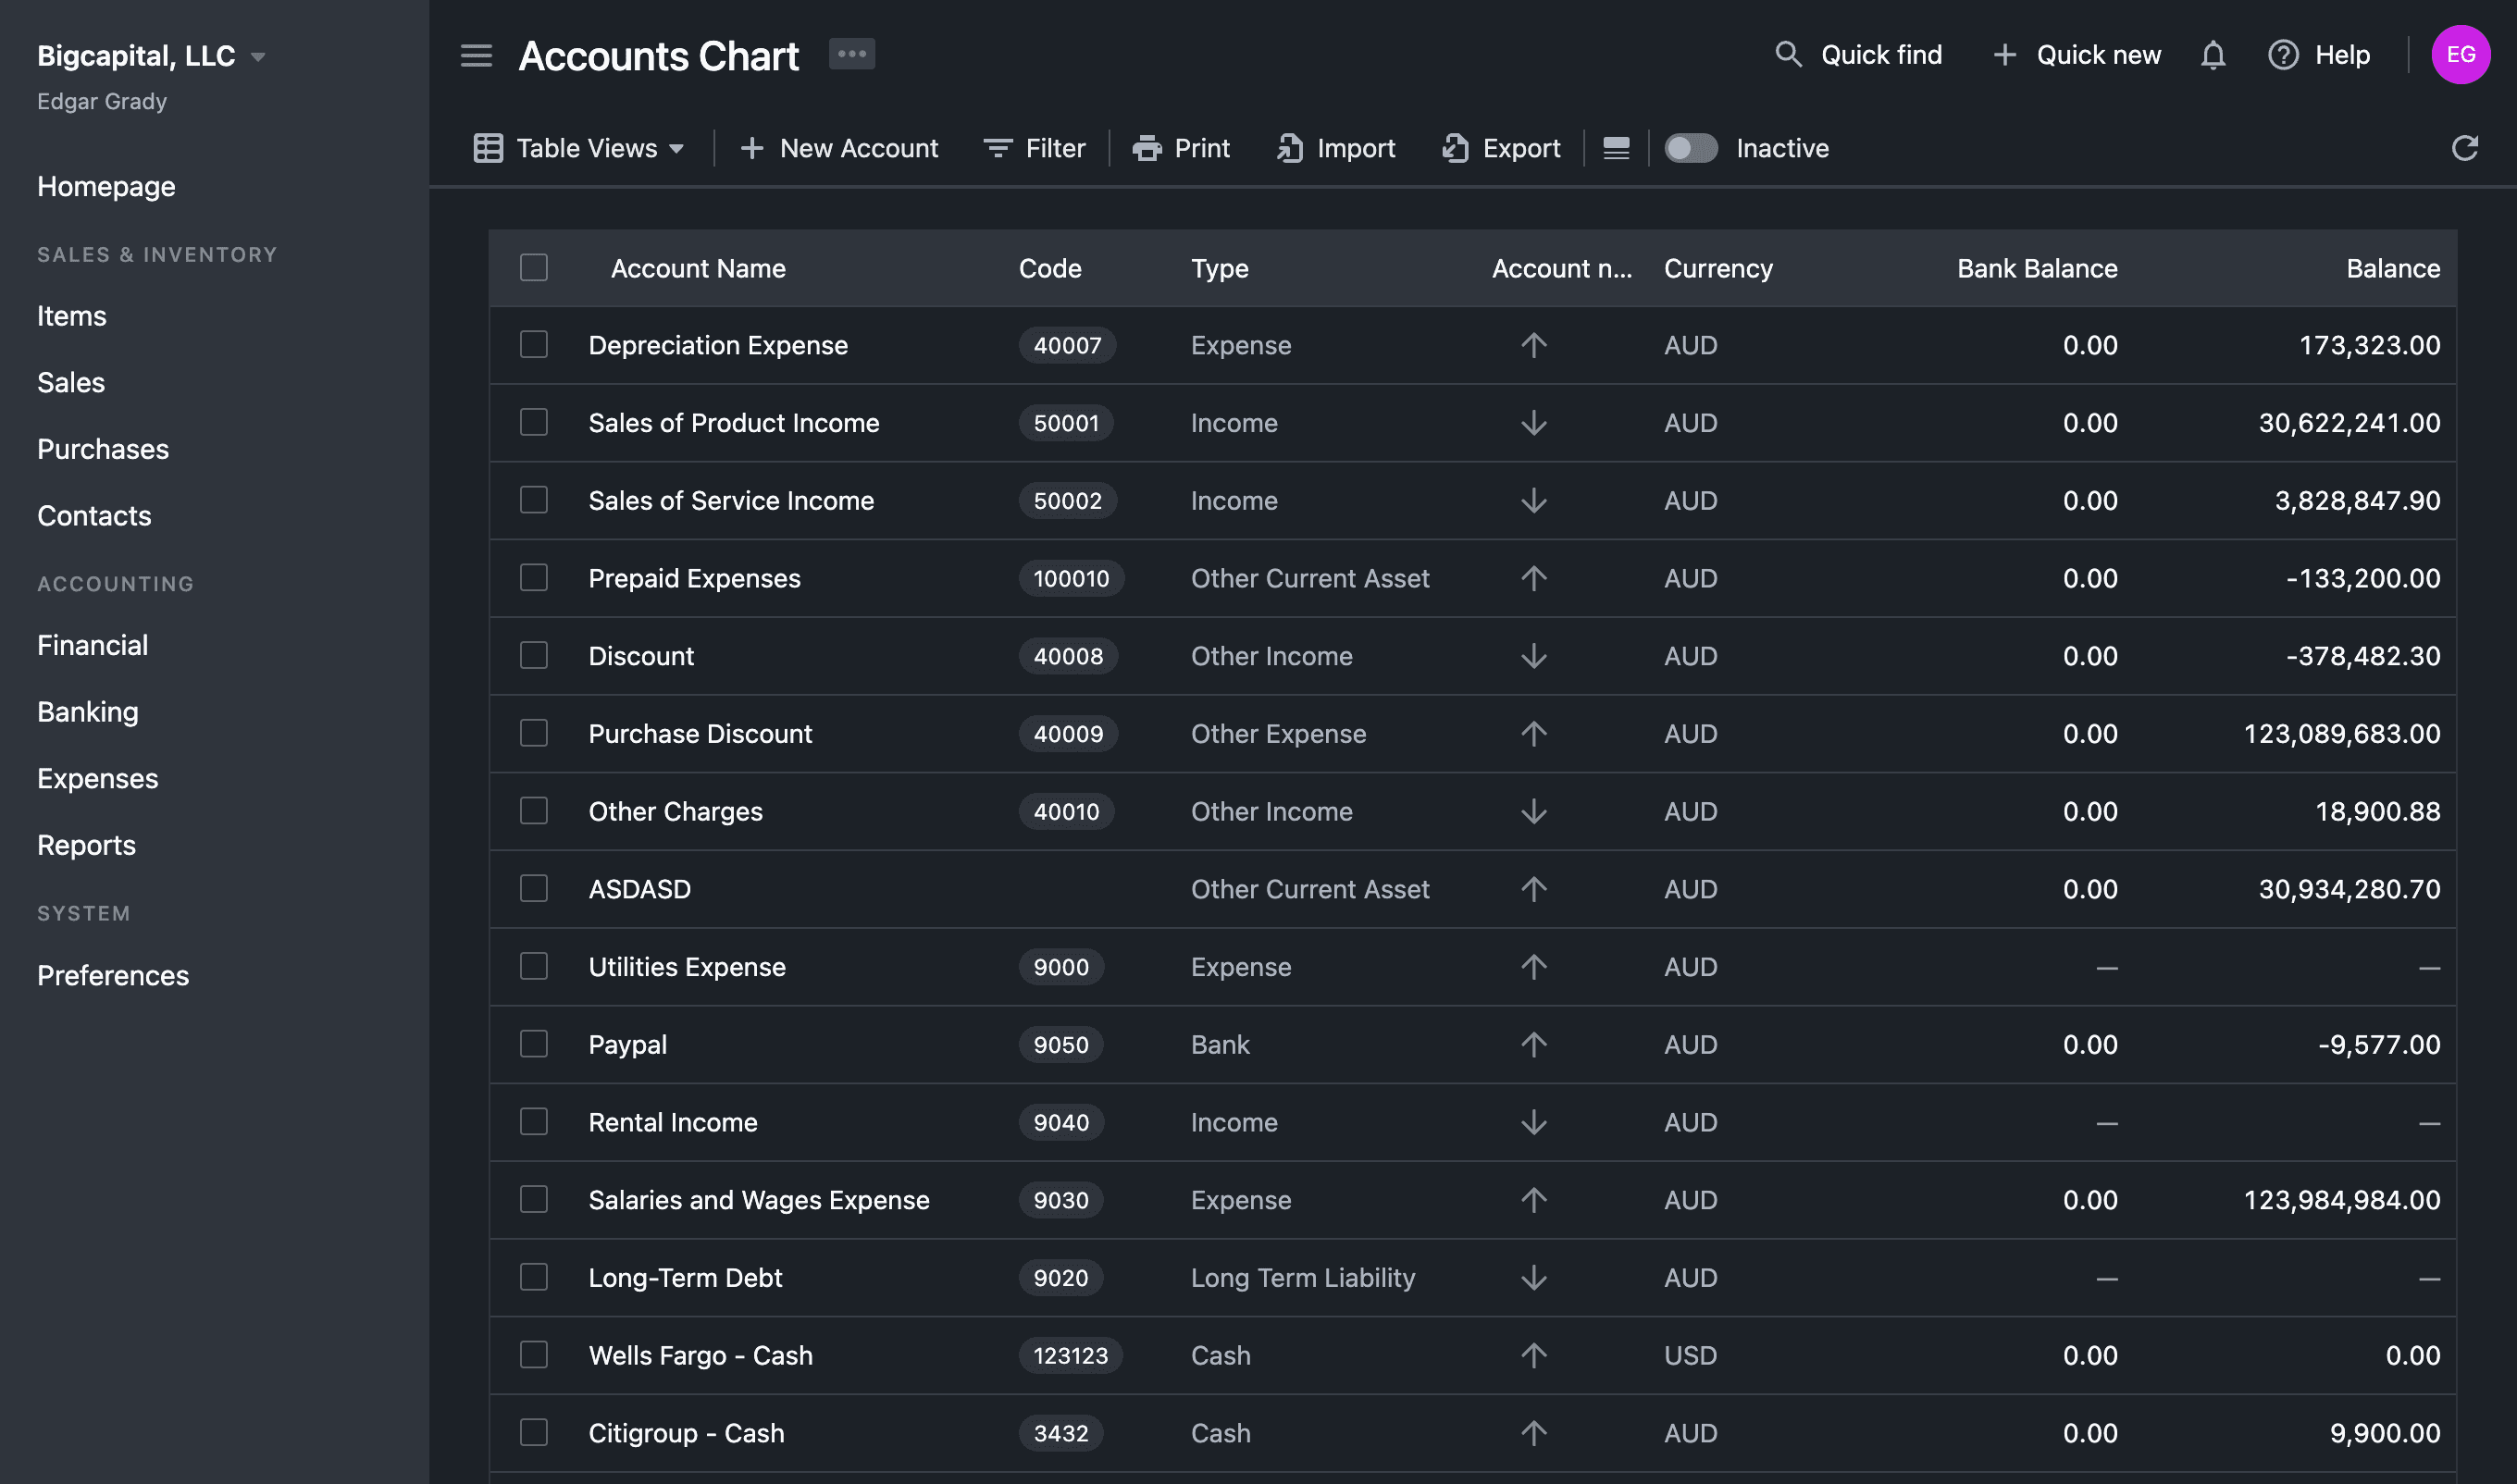Click the ASDASD row up arrow icon
Viewport: 2517px width, 1484px height.
(1534, 889)
